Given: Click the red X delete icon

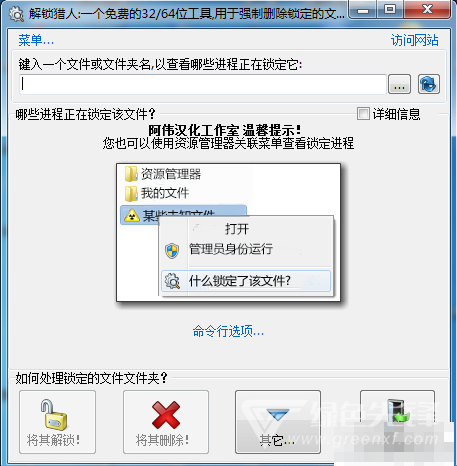Looking at the screenshot, I should coord(166,415).
